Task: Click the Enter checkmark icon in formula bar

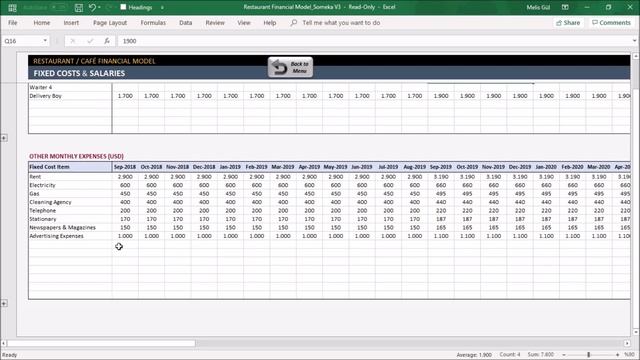Action: (x=90, y=41)
